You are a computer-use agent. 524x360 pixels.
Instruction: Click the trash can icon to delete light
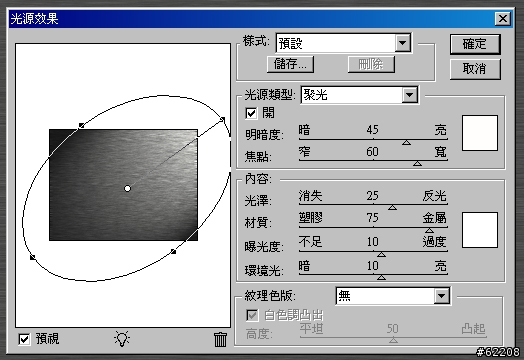[x=220, y=339]
